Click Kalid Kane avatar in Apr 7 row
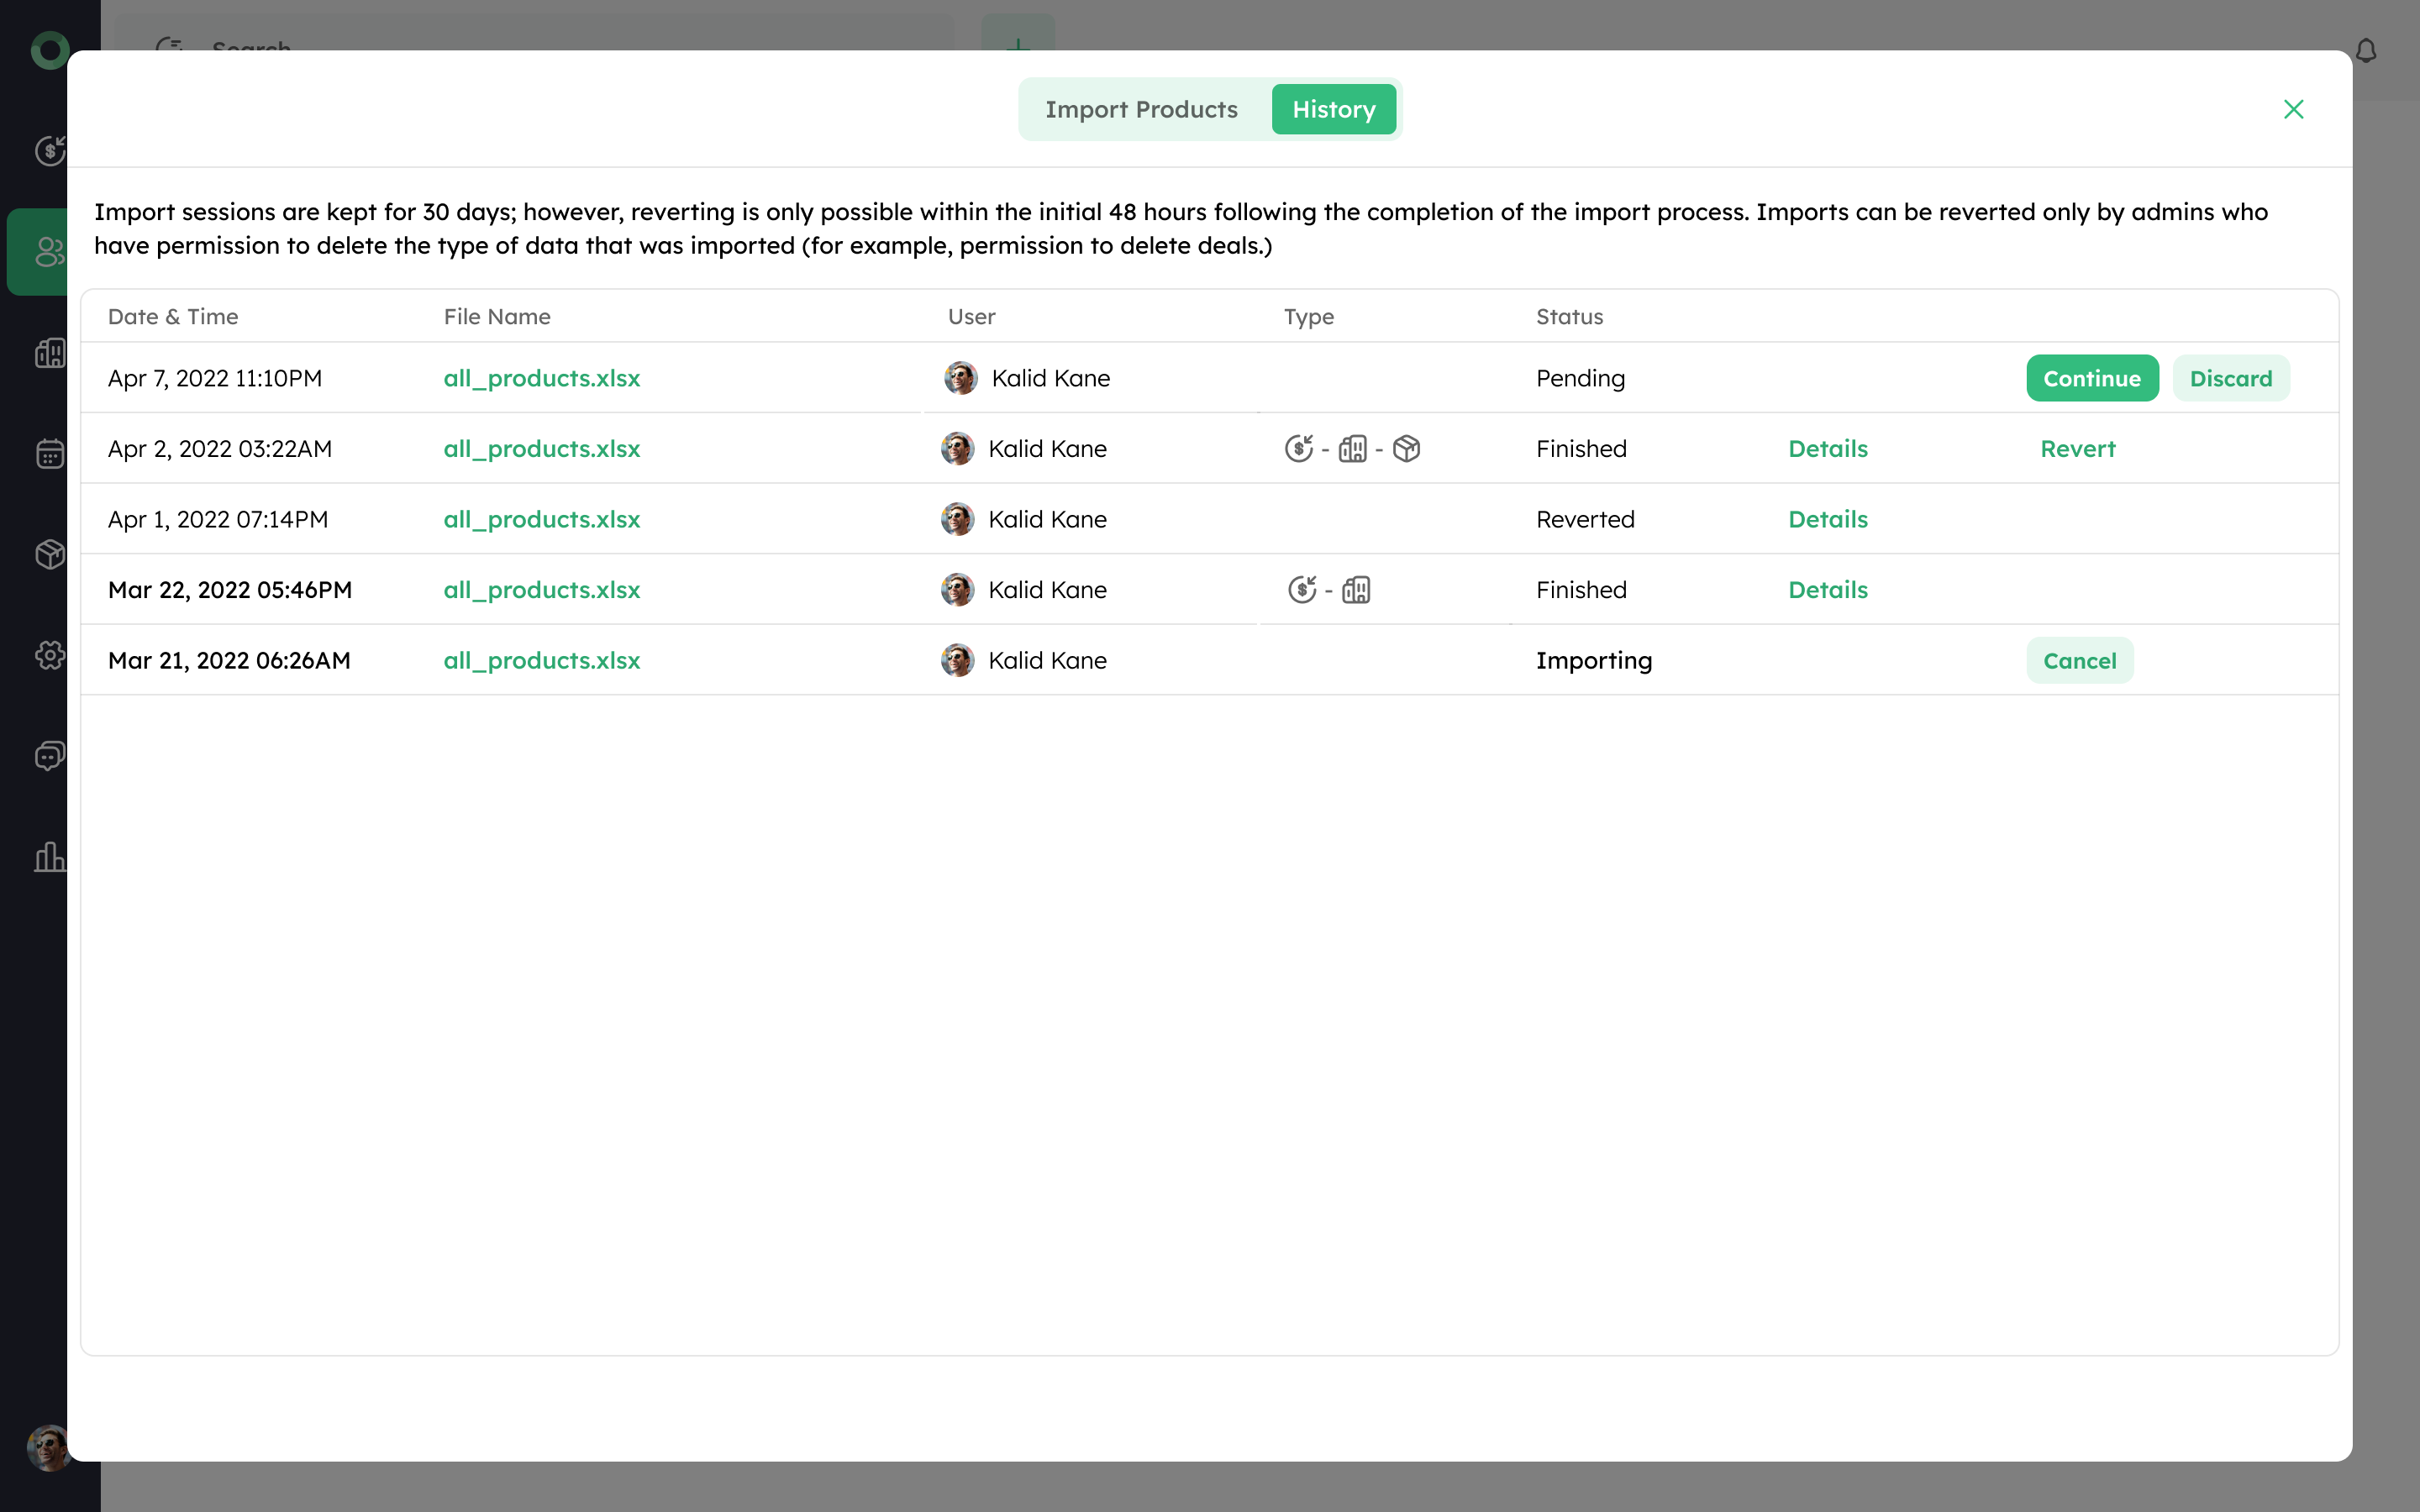The height and width of the screenshot is (1512, 2420). click(961, 378)
